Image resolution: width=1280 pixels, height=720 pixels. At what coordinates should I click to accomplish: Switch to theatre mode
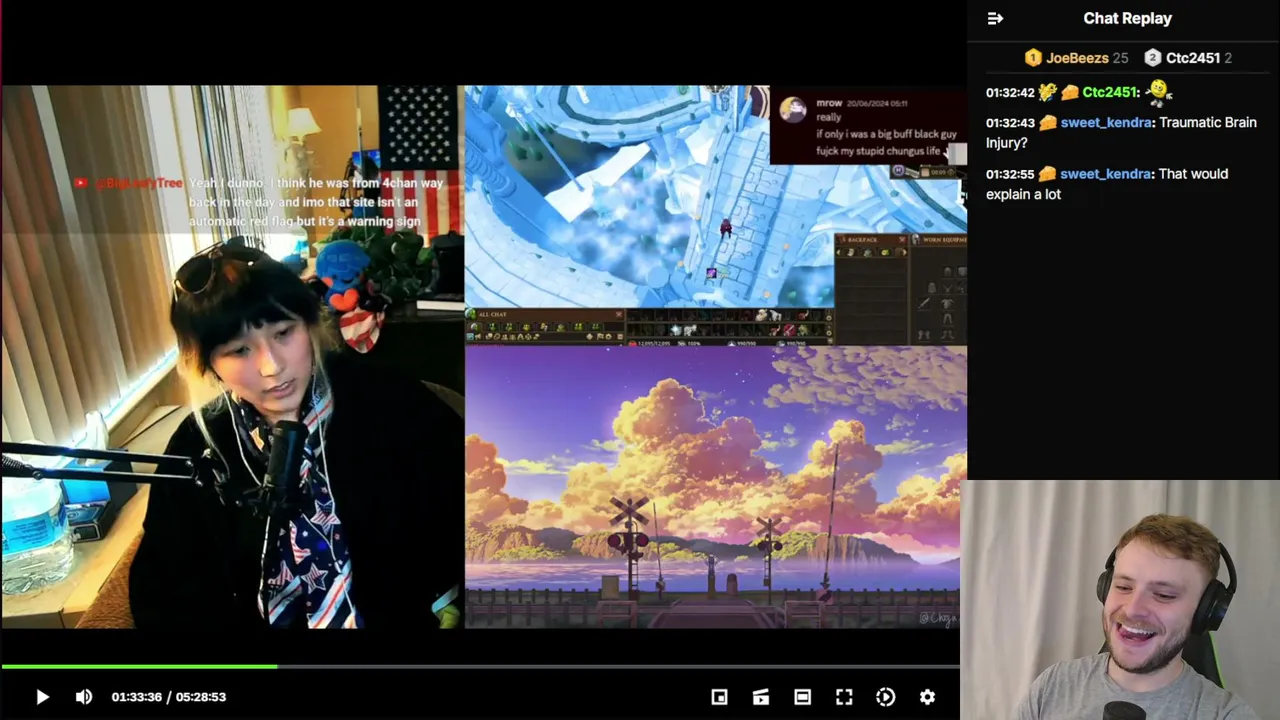tap(802, 697)
